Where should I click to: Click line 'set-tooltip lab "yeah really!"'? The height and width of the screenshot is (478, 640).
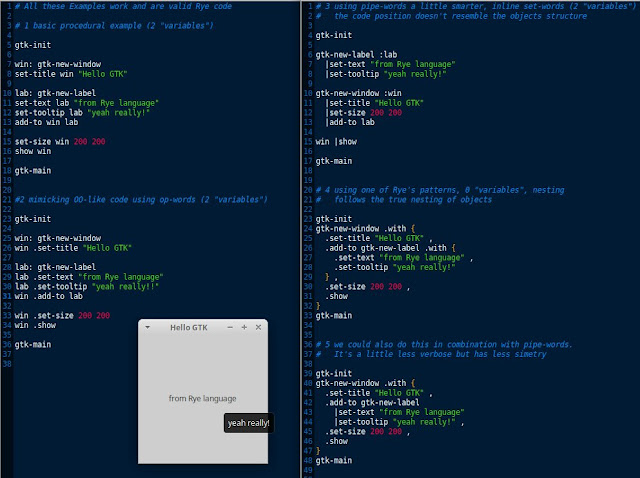pyautogui.click(x=82, y=113)
